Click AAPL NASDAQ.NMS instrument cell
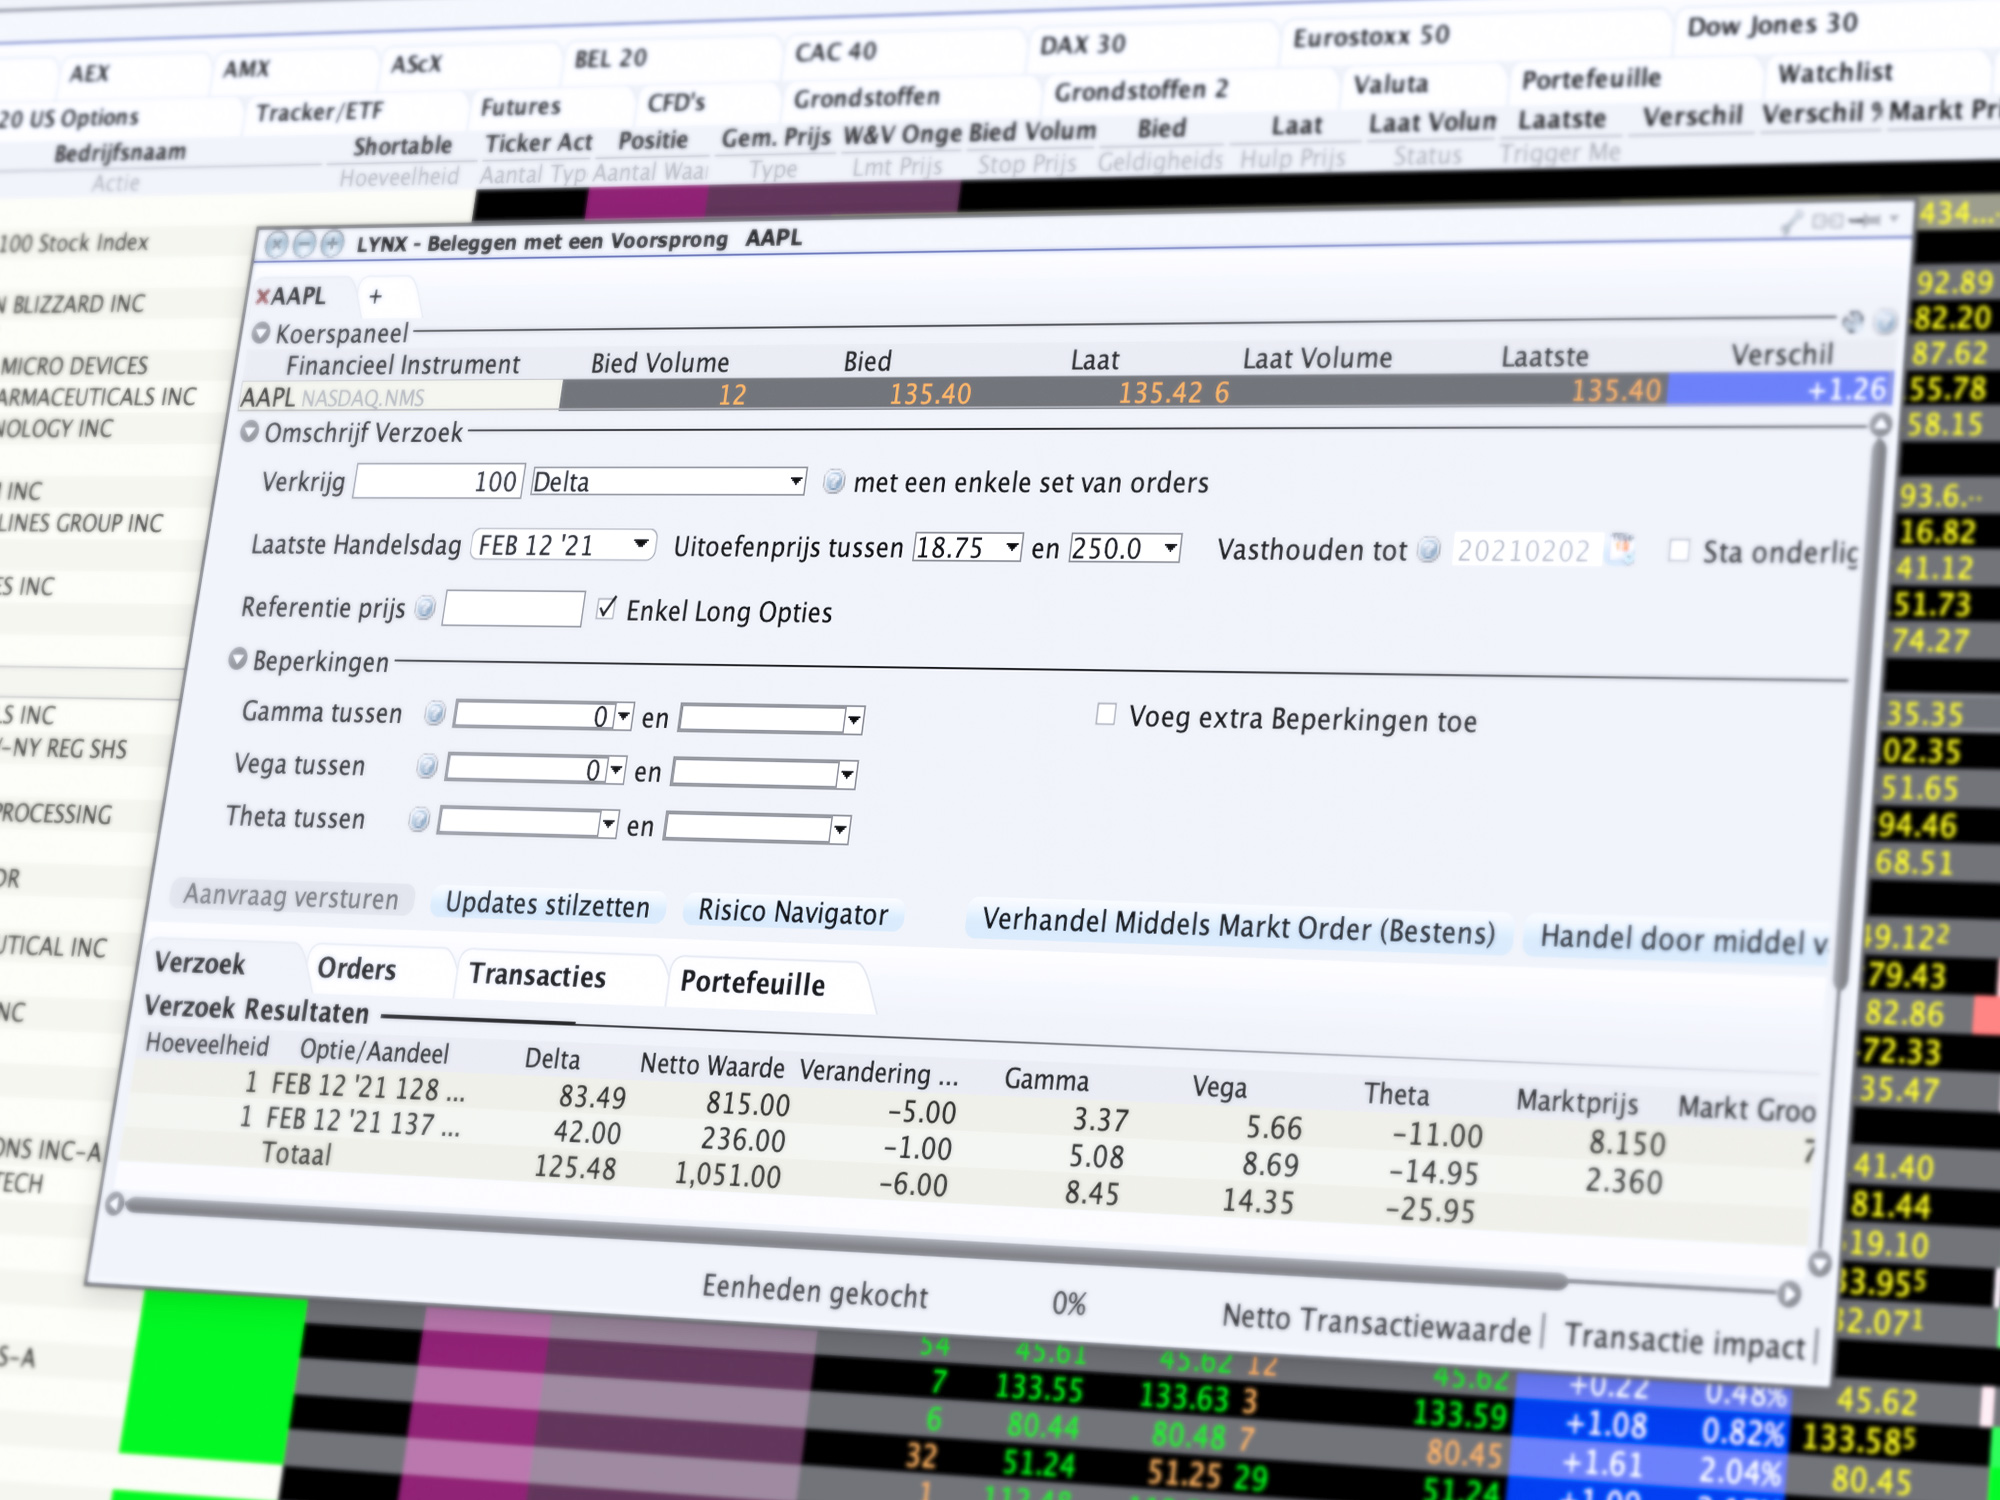 click(x=400, y=397)
